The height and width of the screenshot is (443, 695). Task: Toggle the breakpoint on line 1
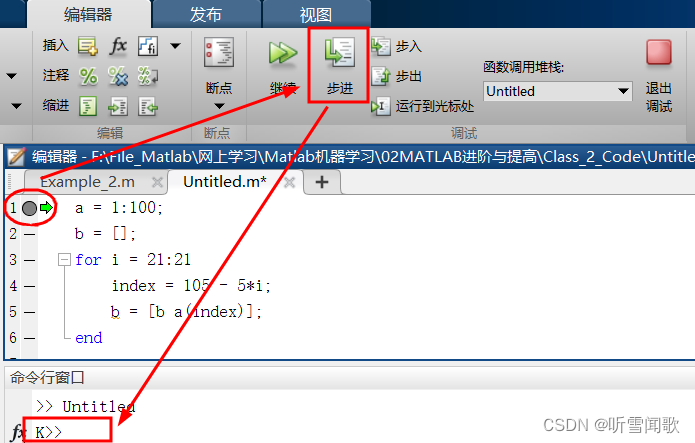point(29,208)
